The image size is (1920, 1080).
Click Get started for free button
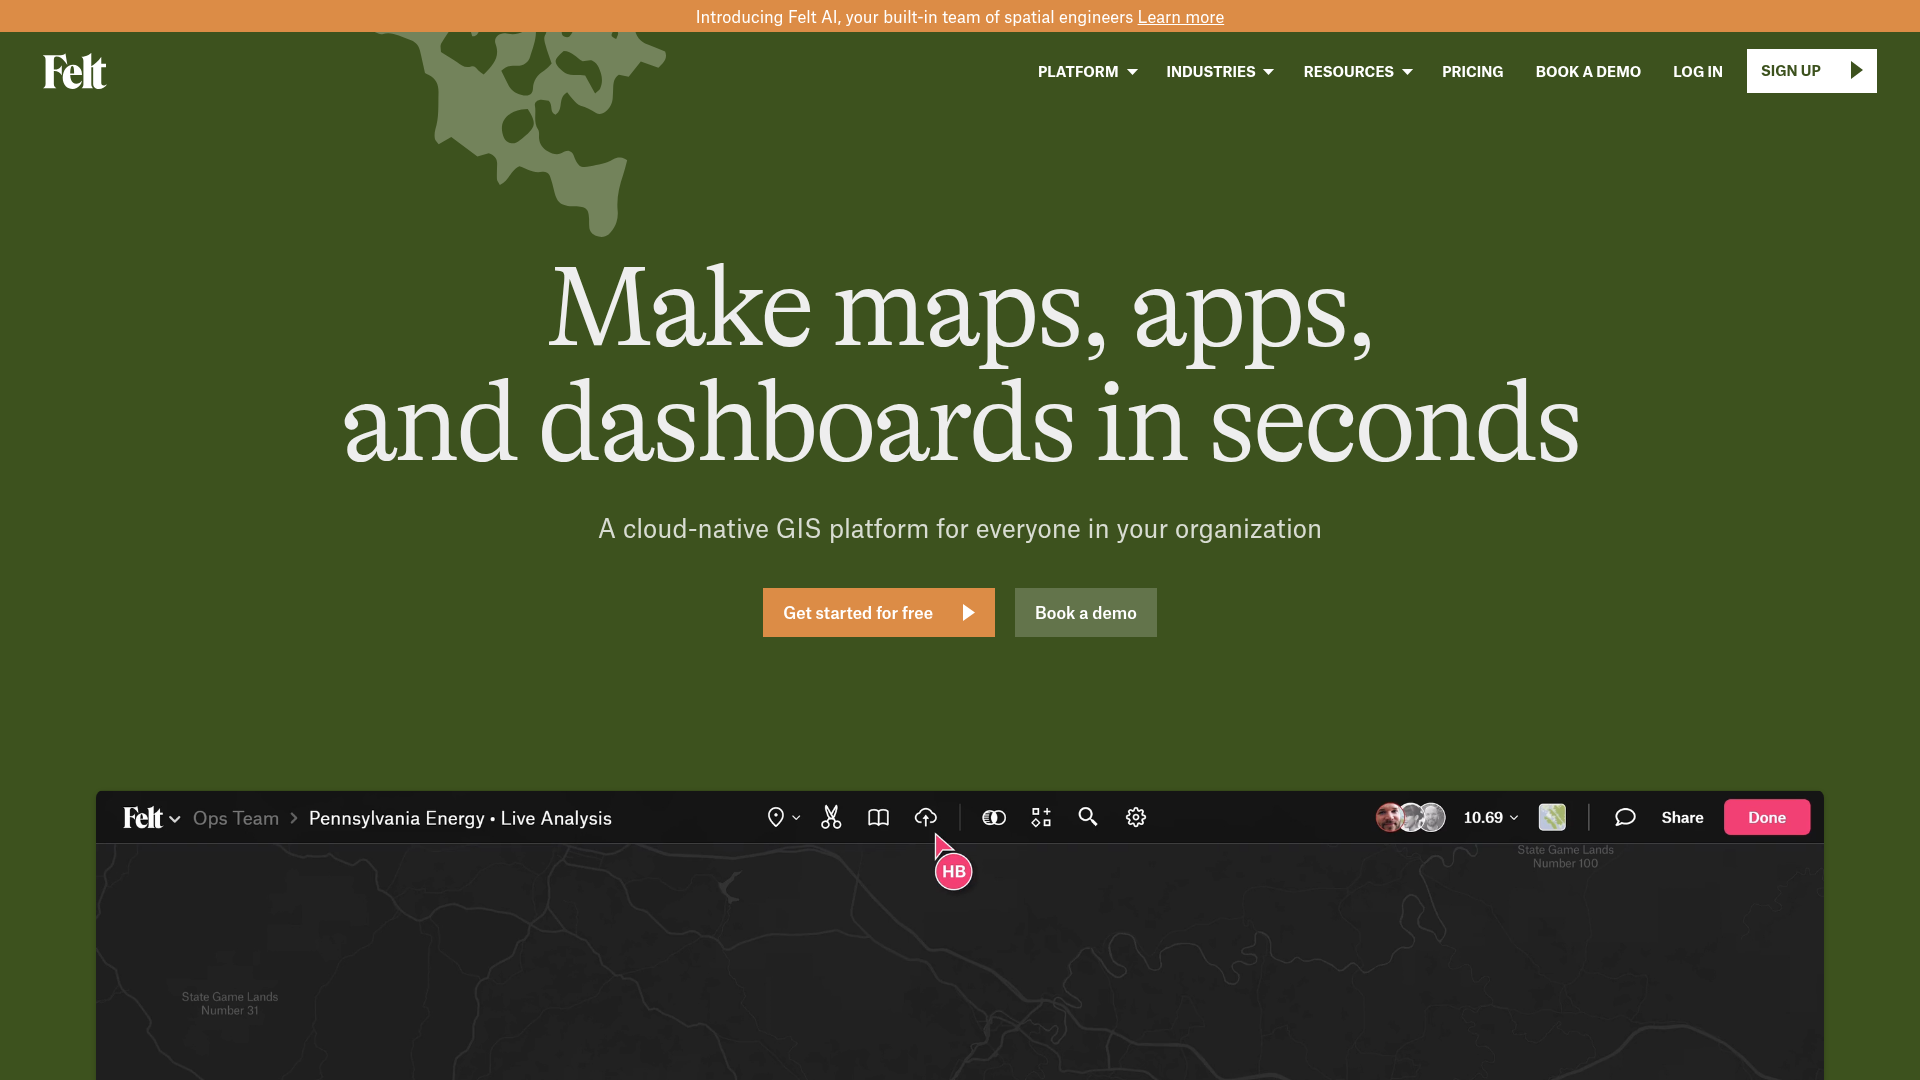point(878,613)
